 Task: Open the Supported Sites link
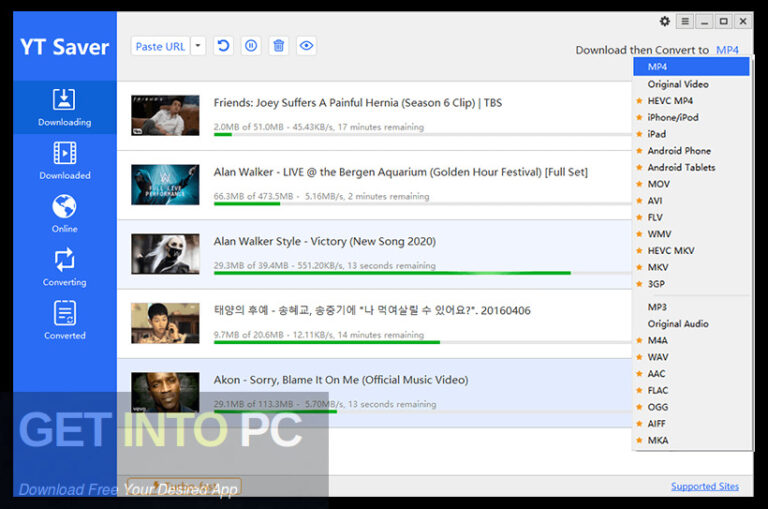pyautogui.click(x=705, y=486)
